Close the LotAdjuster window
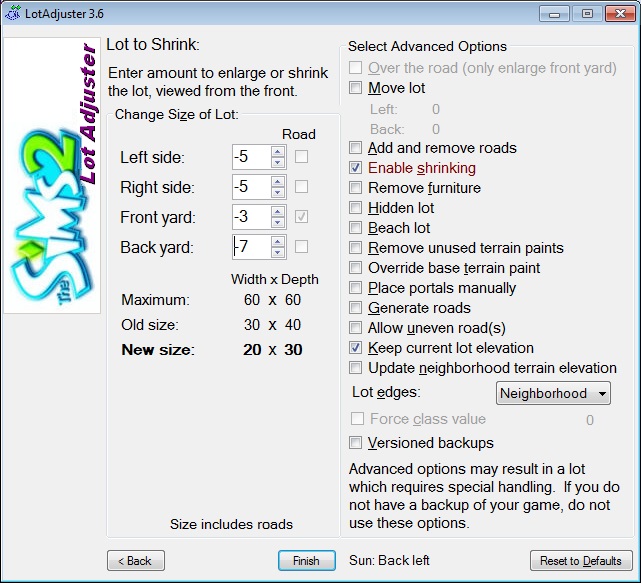Image resolution: width=641 pixels, height=583 pixels. 620,14
